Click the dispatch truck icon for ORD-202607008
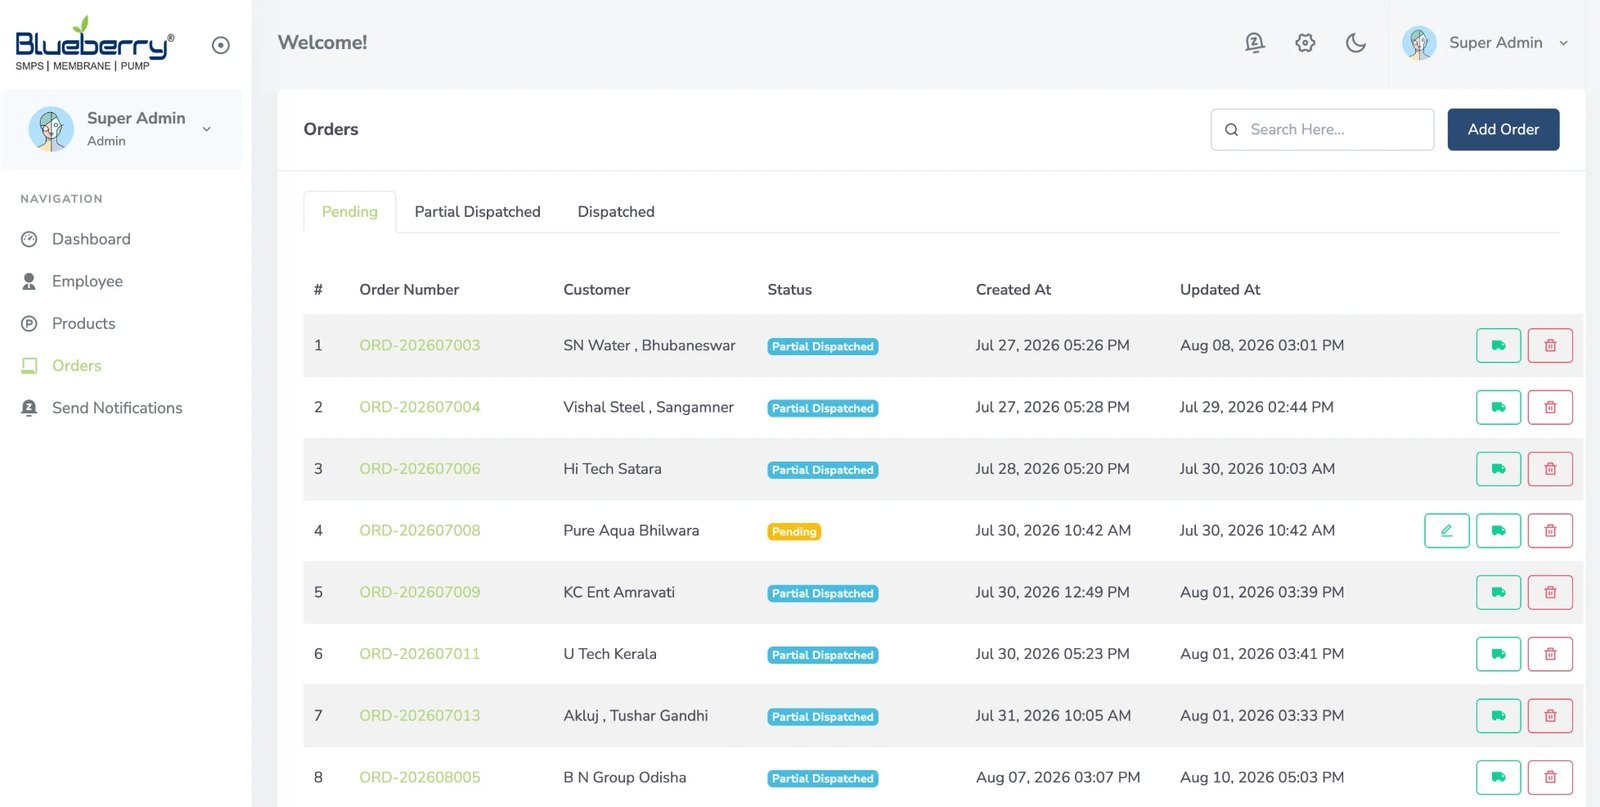The height and width of the screenshot is (807, 1600). (x=1498, y=531)
